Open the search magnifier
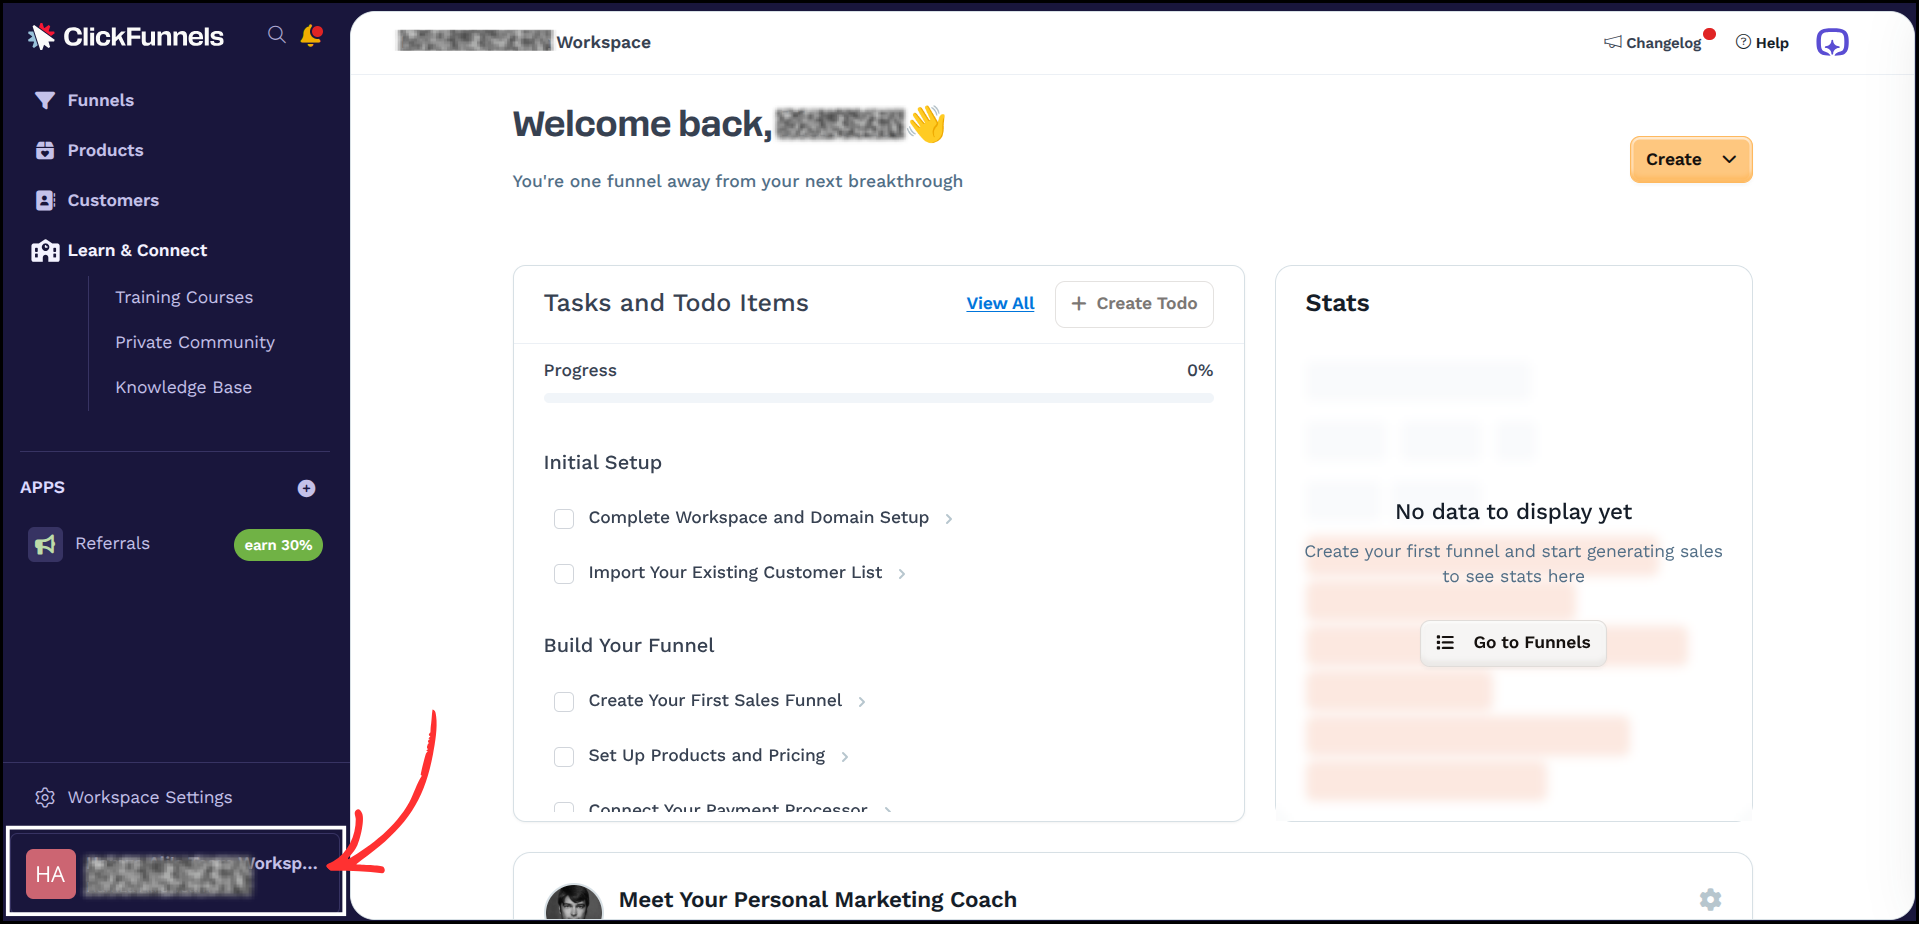The height and width of the screenshot is (927, 1919). click(276, 34)
